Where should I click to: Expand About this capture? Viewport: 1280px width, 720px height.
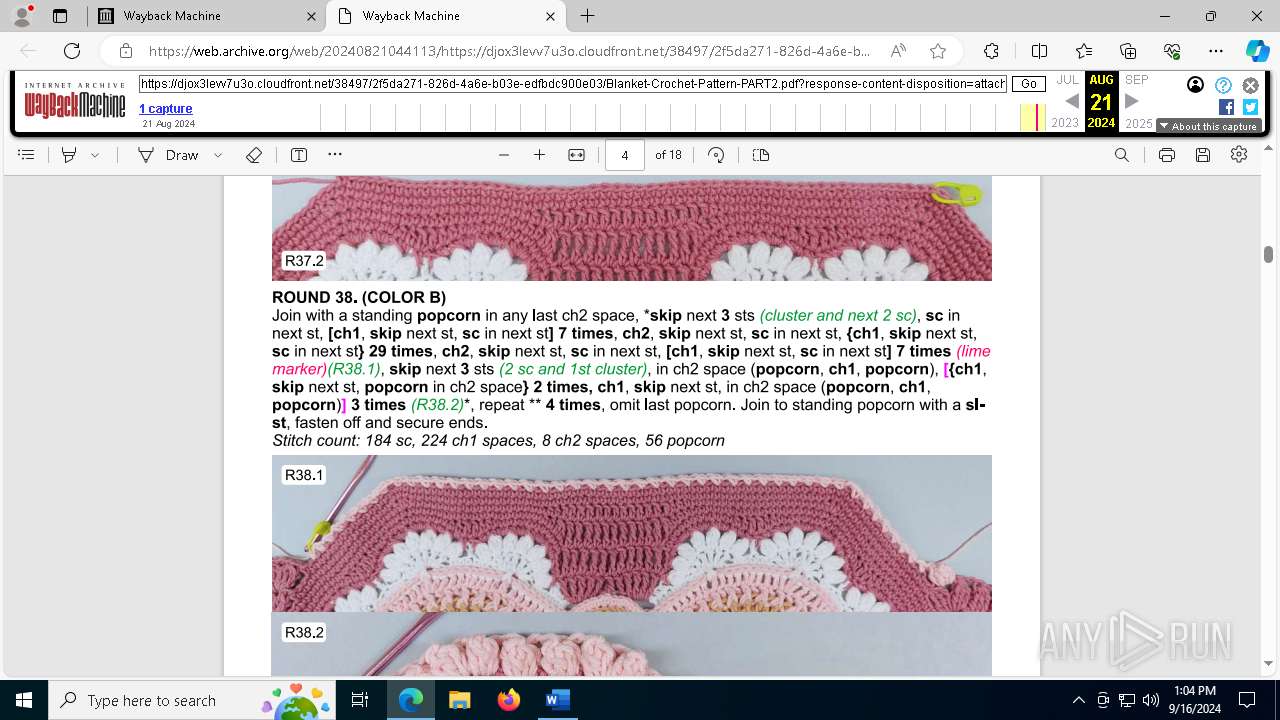click(x=1208, y=126)
